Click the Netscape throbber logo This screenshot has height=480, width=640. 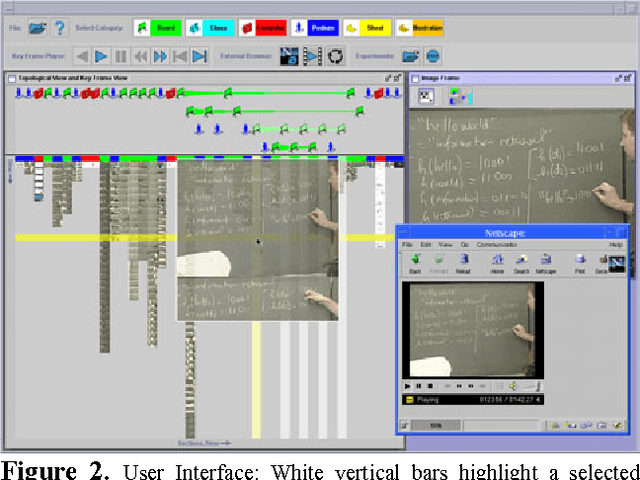coord(617,264)
